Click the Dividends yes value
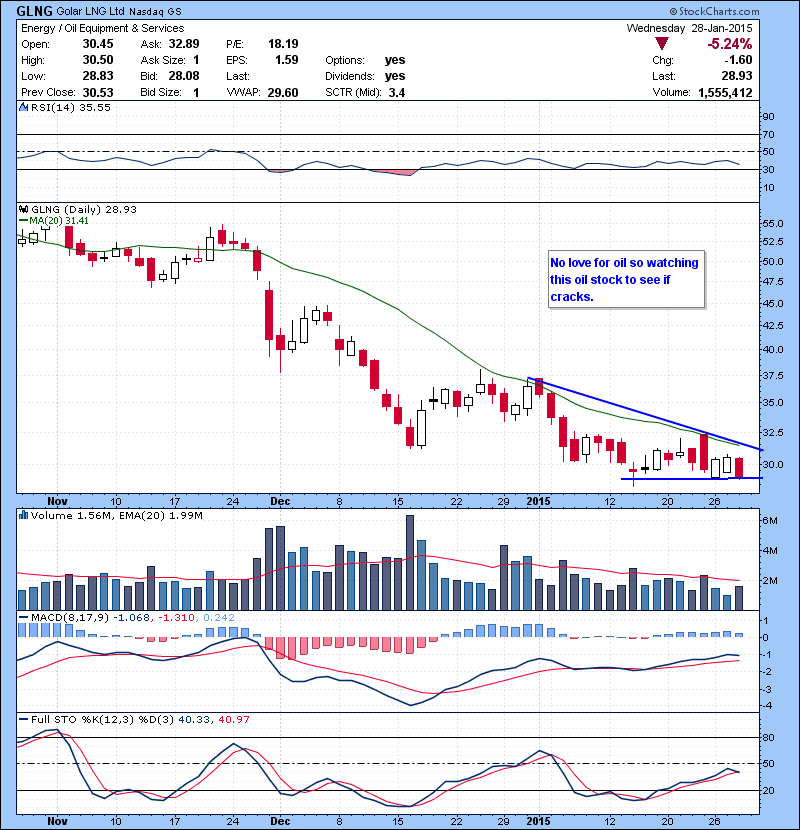Image resolution: width=800 pixels, height=830 pixels. [395, 76]
